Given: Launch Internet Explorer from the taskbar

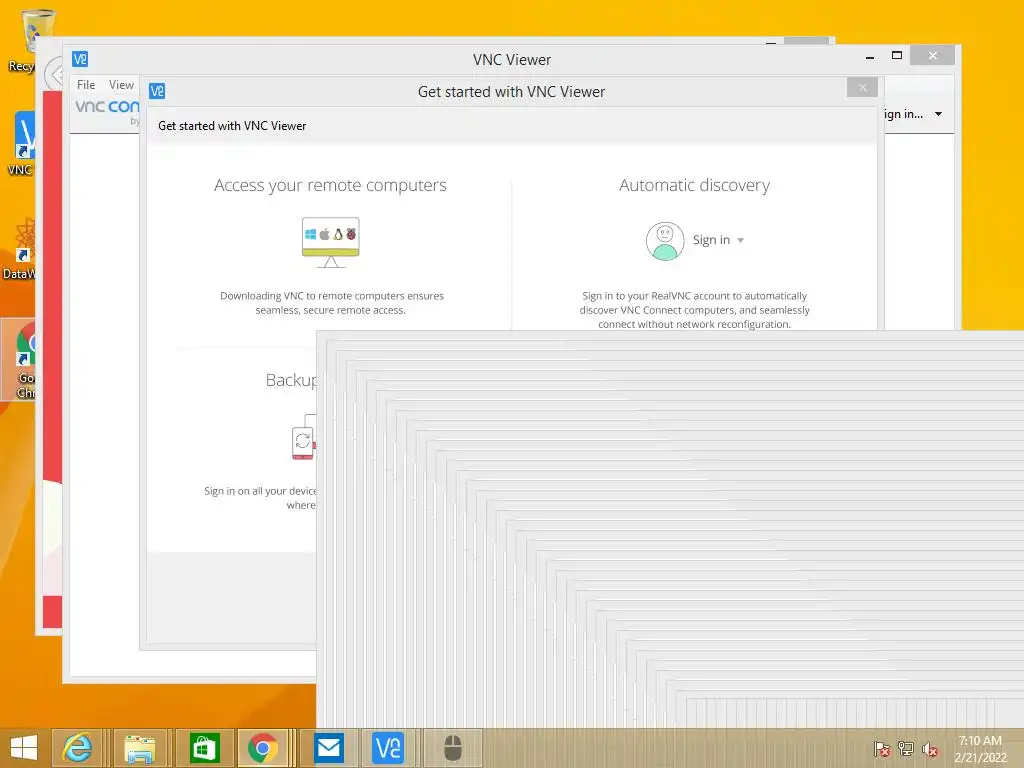Looking at the screenshot, I should tap(77, 748).
